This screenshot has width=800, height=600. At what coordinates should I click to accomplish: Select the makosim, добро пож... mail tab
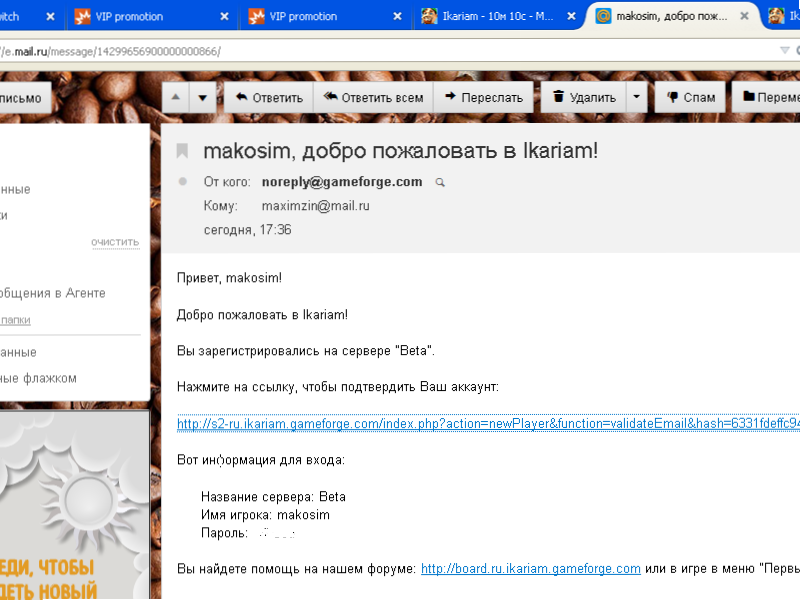click(671, 16)
